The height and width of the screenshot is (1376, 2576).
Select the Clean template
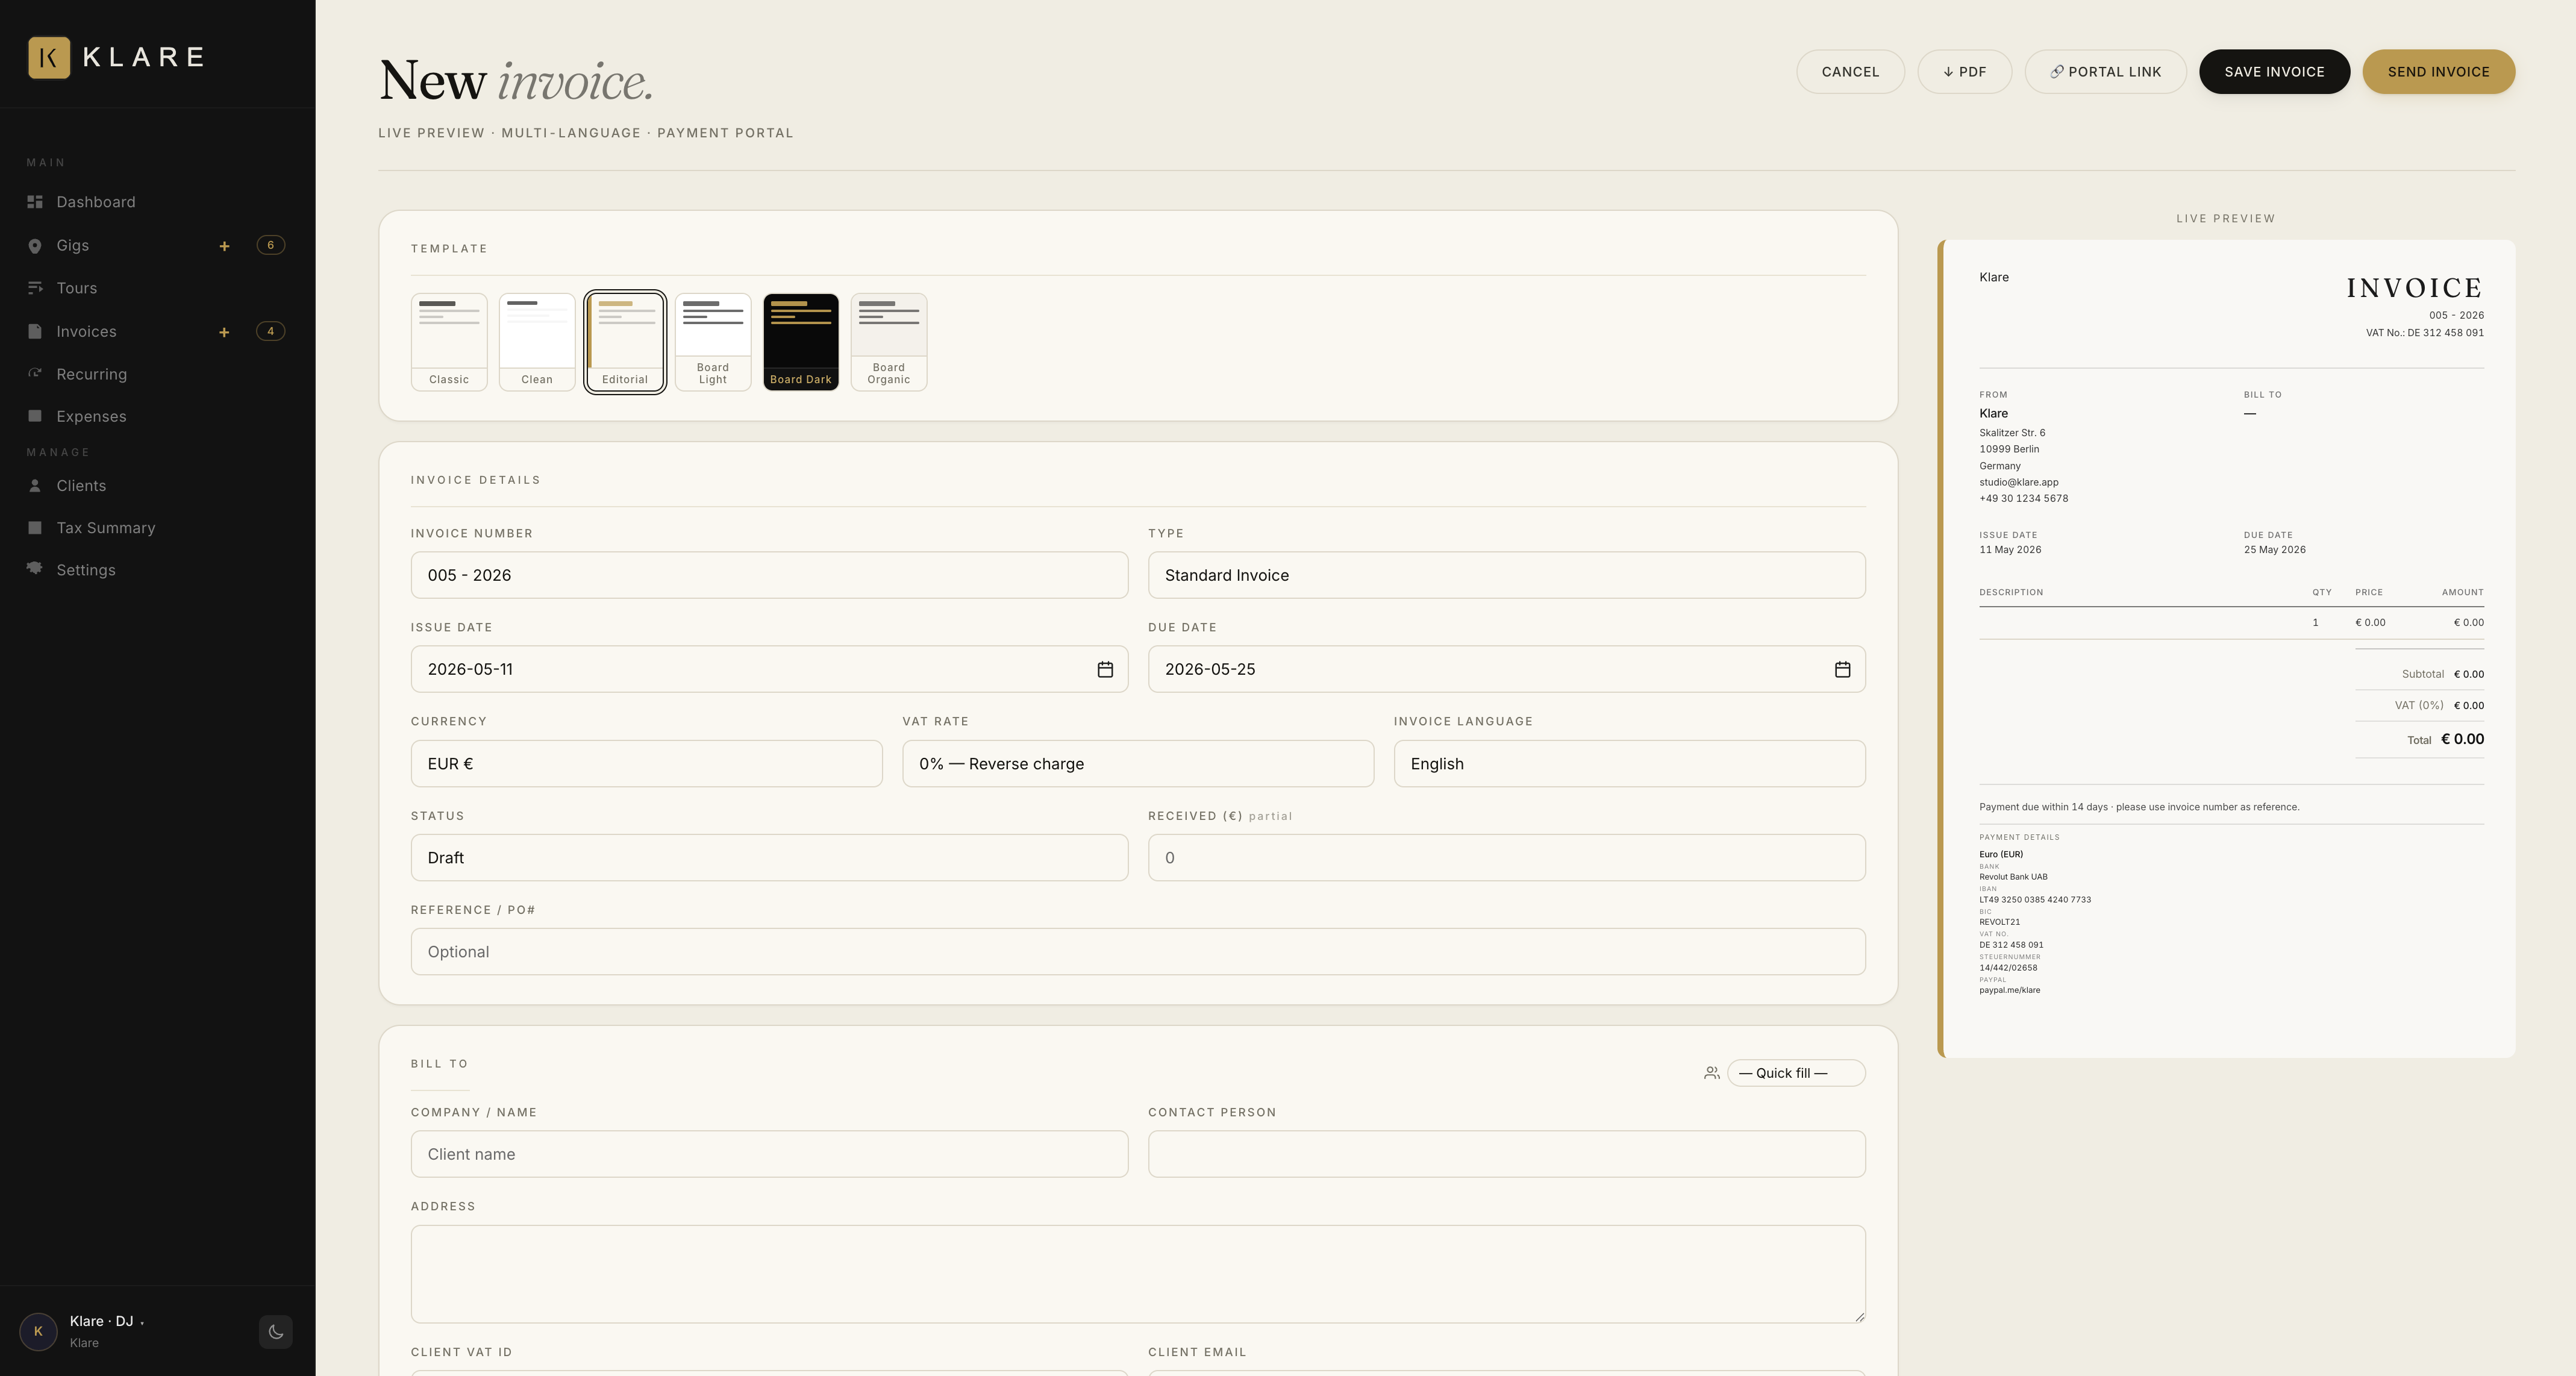[x=537, y=342]
